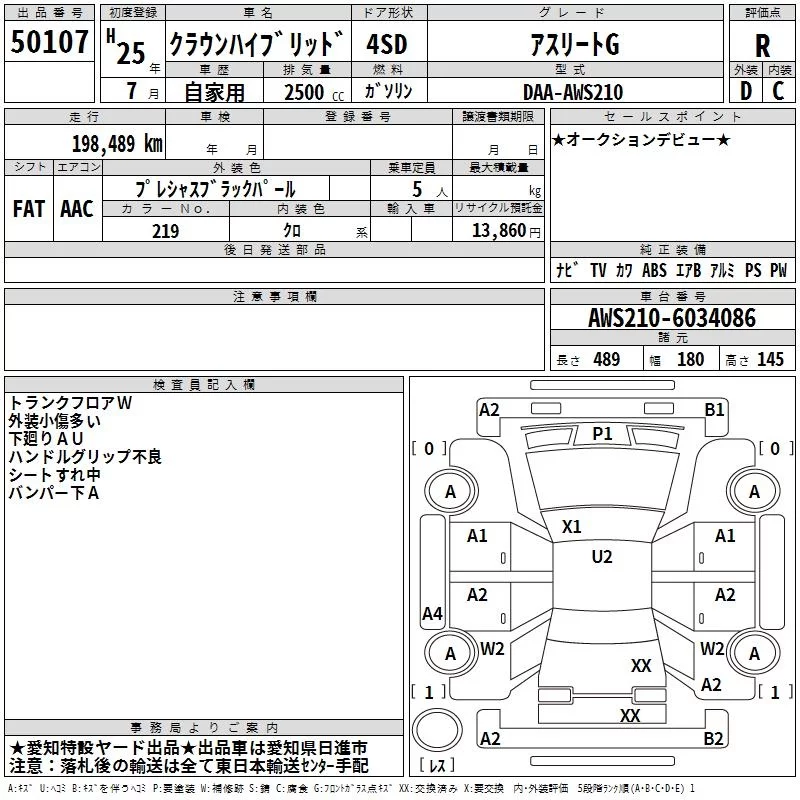The width and height of the screenshot is (800, 800).
Task: Click the grade field アスリートG
Action: (x=575, y=44)
